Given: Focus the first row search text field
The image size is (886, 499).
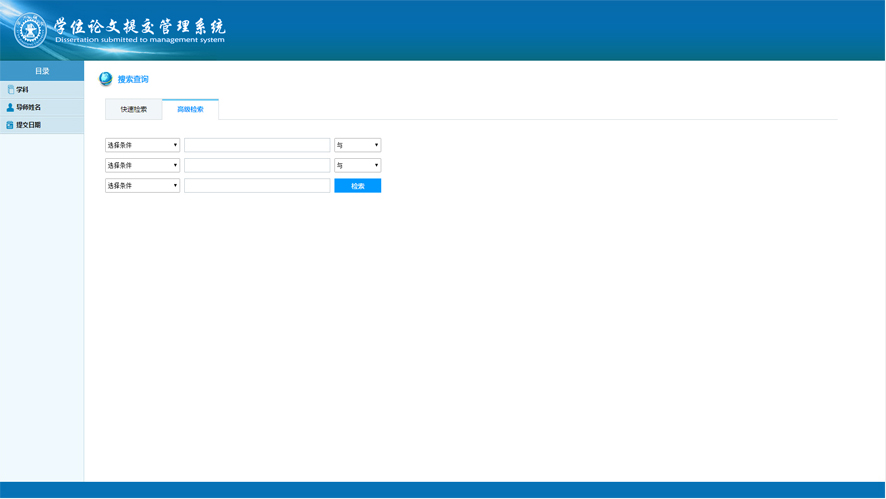Looking at the screenshot, I should (x=257, y=145).
